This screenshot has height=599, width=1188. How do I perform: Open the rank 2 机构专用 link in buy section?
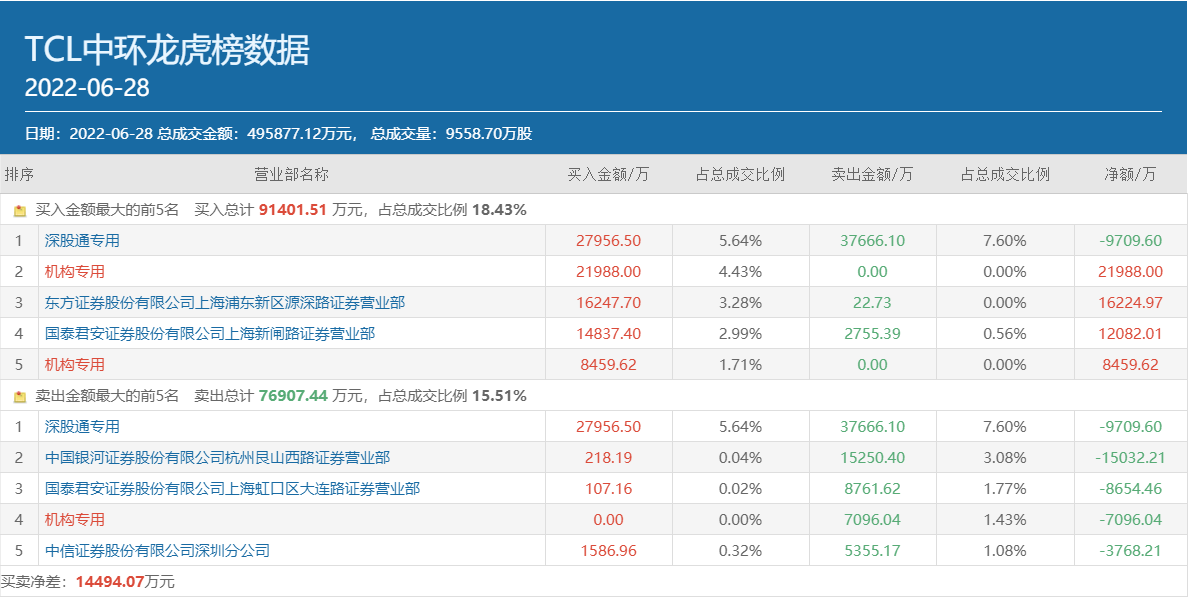pyautogui.click(x=75, y=272)
